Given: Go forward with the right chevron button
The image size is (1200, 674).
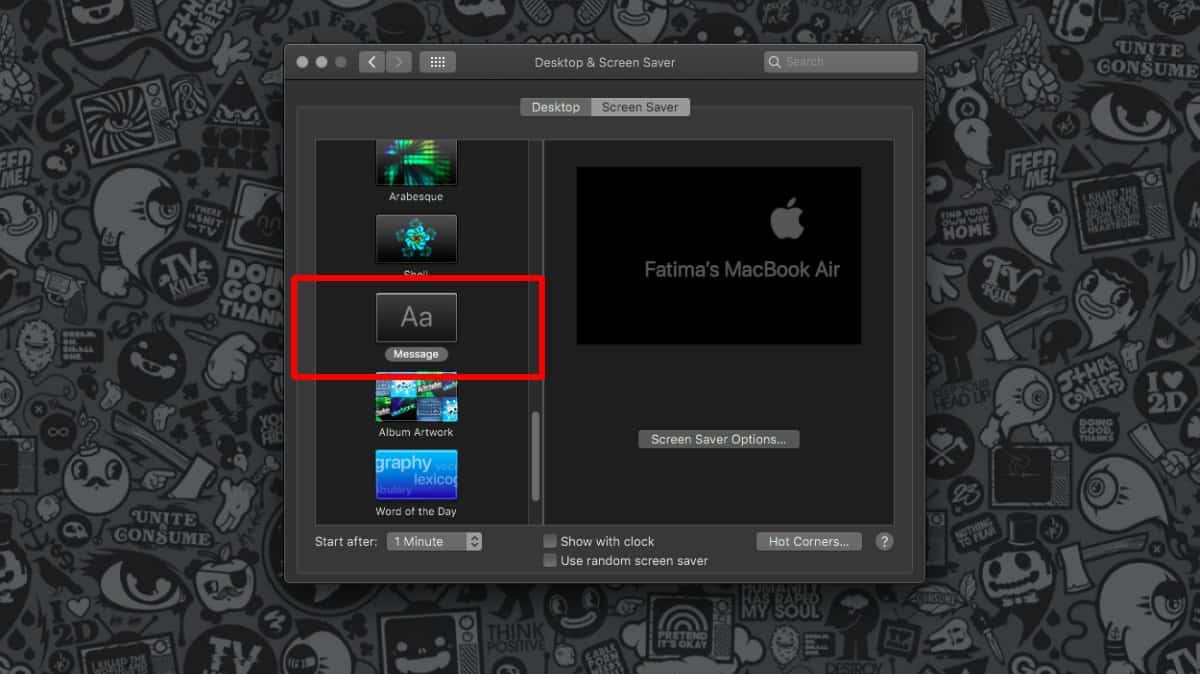Looking at the screenshot, I should (398, 62).
